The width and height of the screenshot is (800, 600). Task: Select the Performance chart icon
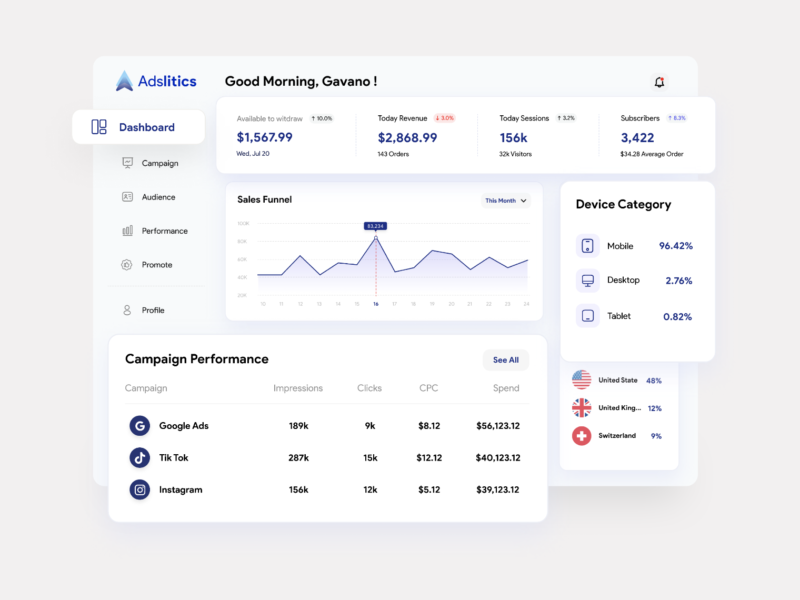point(128,231)
